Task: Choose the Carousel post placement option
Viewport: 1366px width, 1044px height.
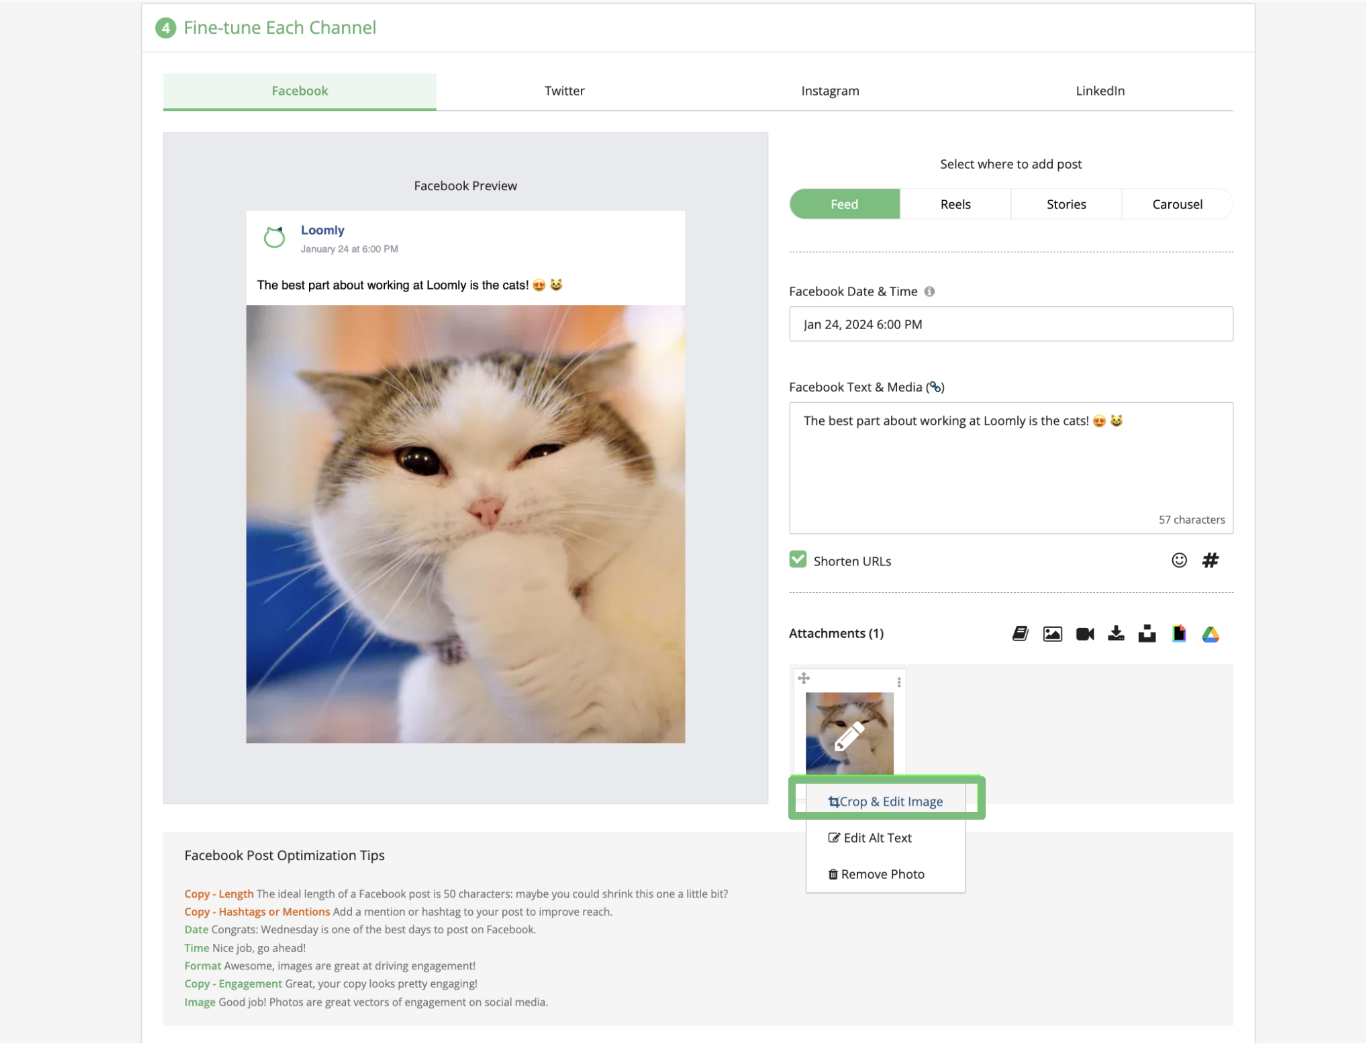Action: (1177, 204)
